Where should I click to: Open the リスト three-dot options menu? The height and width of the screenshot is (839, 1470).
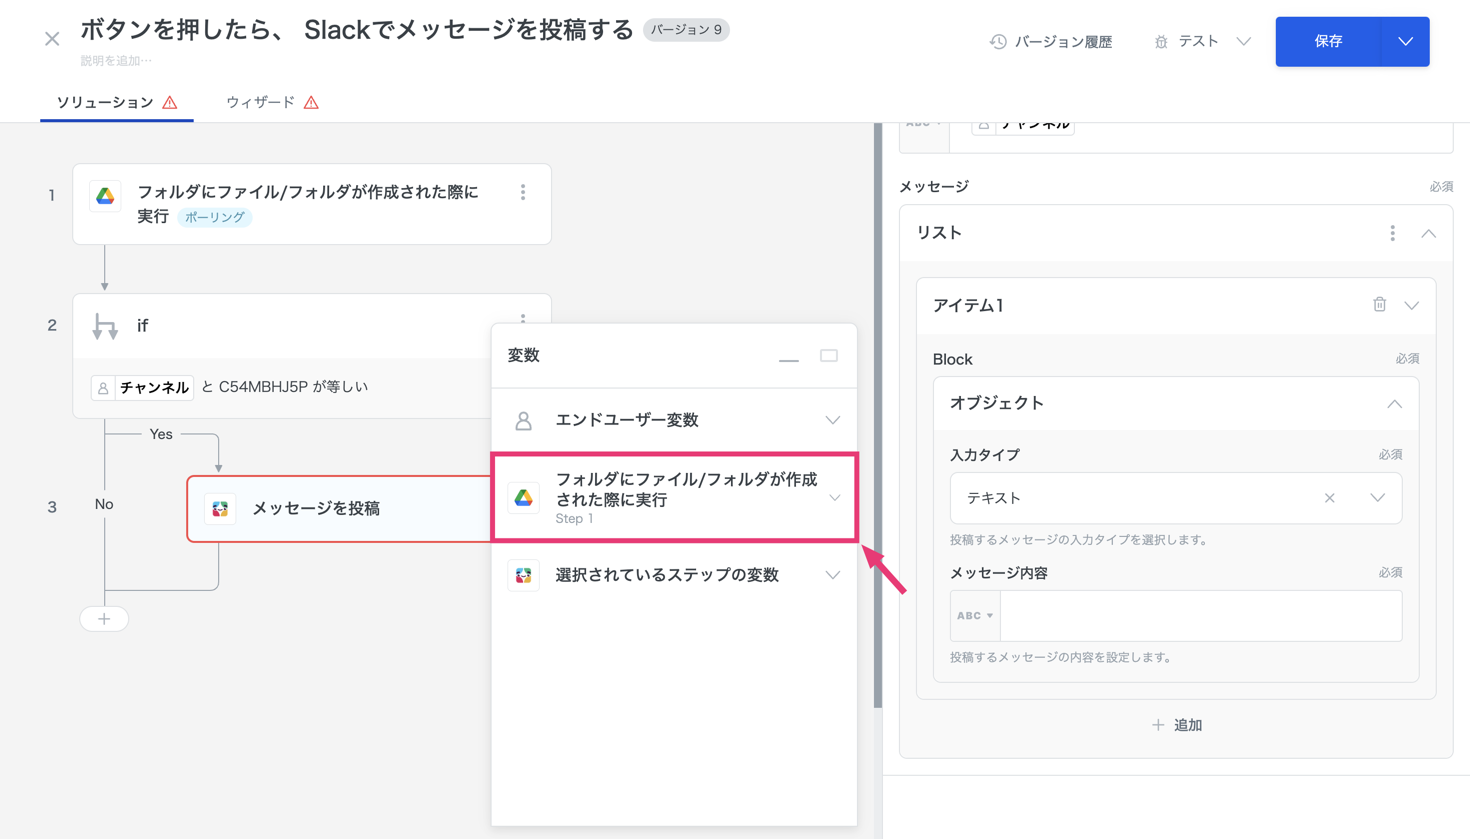tap(1392, 233)
